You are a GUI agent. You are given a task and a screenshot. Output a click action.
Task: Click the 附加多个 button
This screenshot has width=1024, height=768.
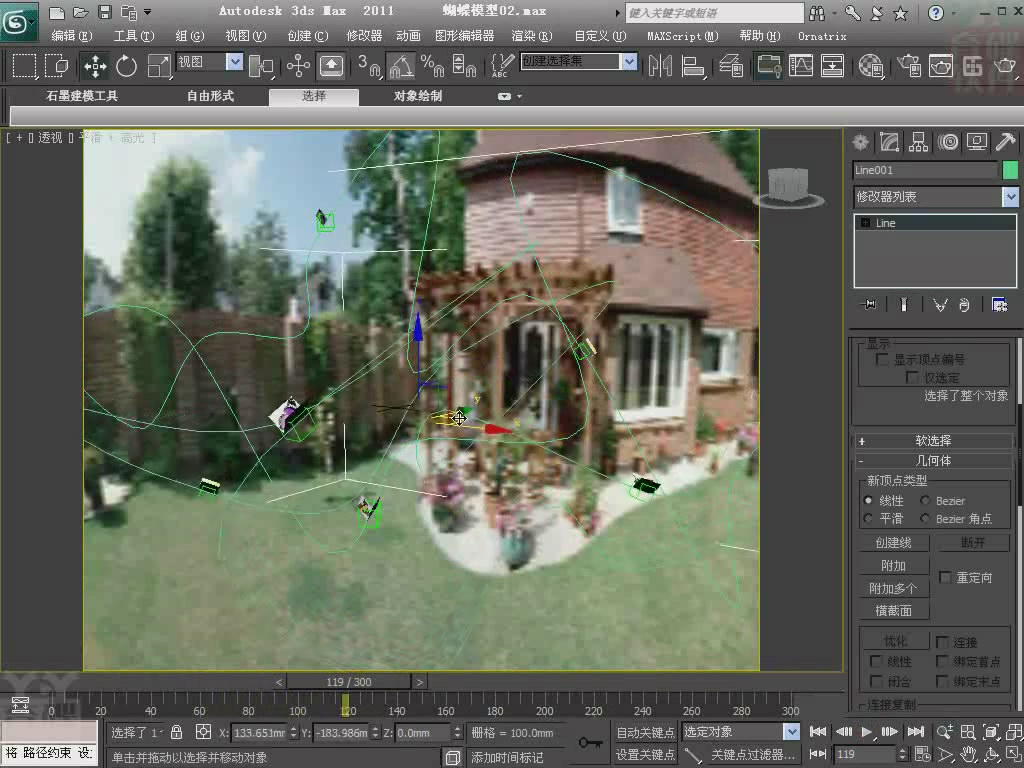click(893, 588)
